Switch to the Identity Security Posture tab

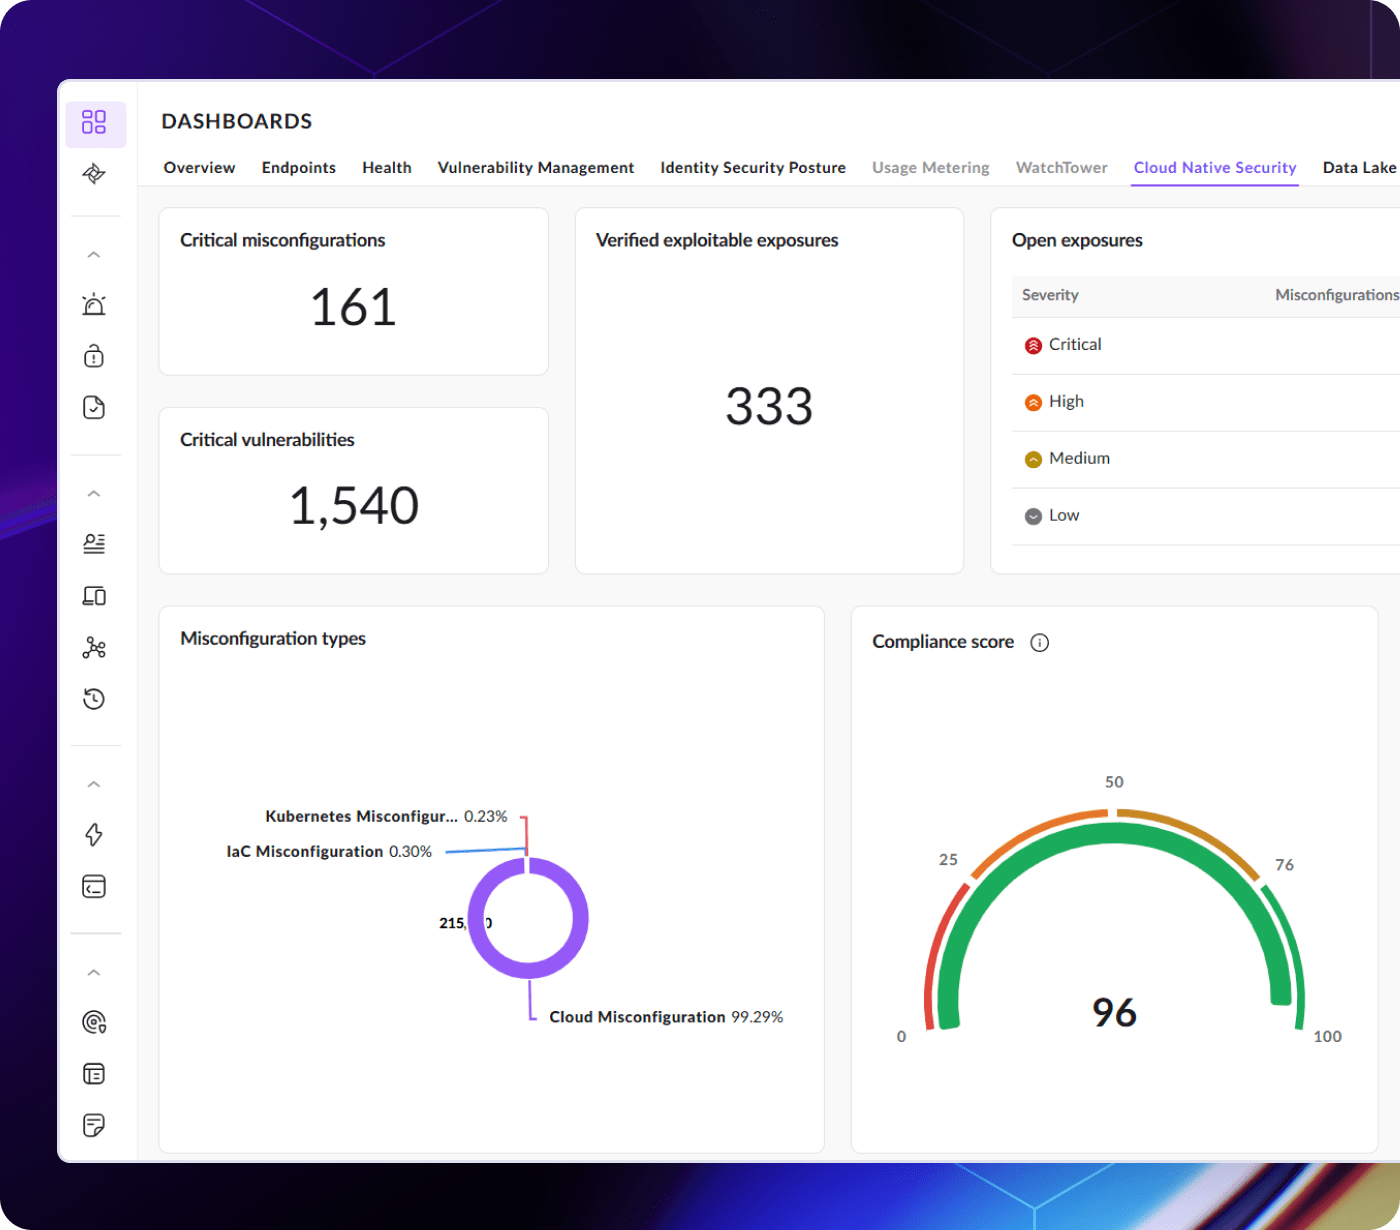pos(752,168)
